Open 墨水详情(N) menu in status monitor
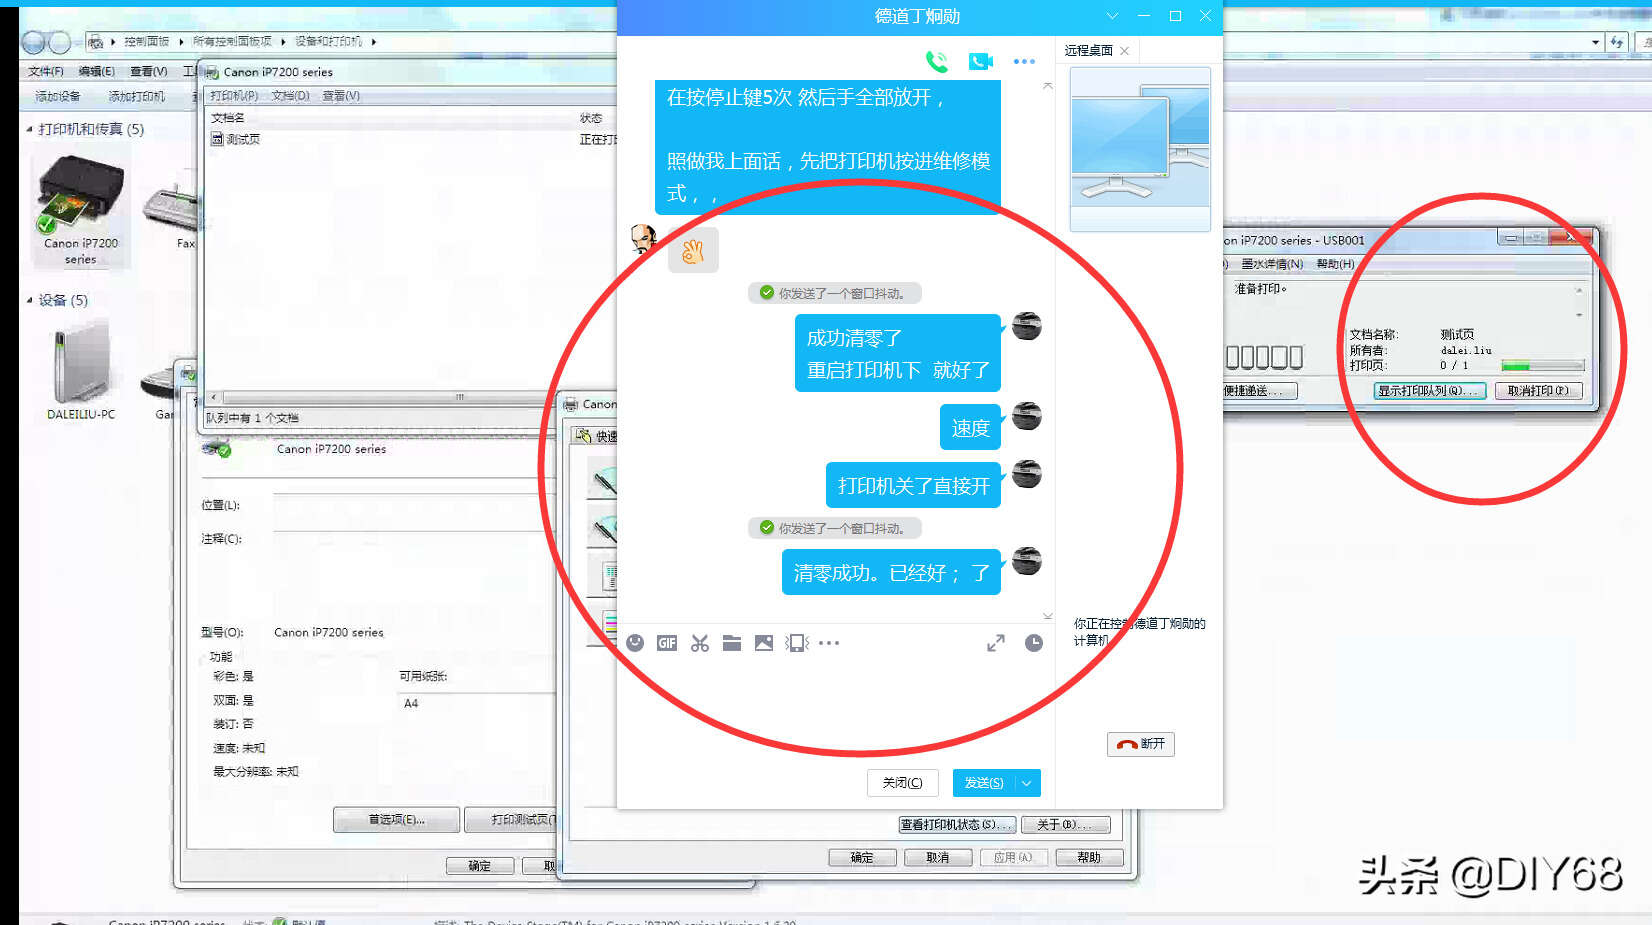The image size is (1652, 925). pos(1272,264)
